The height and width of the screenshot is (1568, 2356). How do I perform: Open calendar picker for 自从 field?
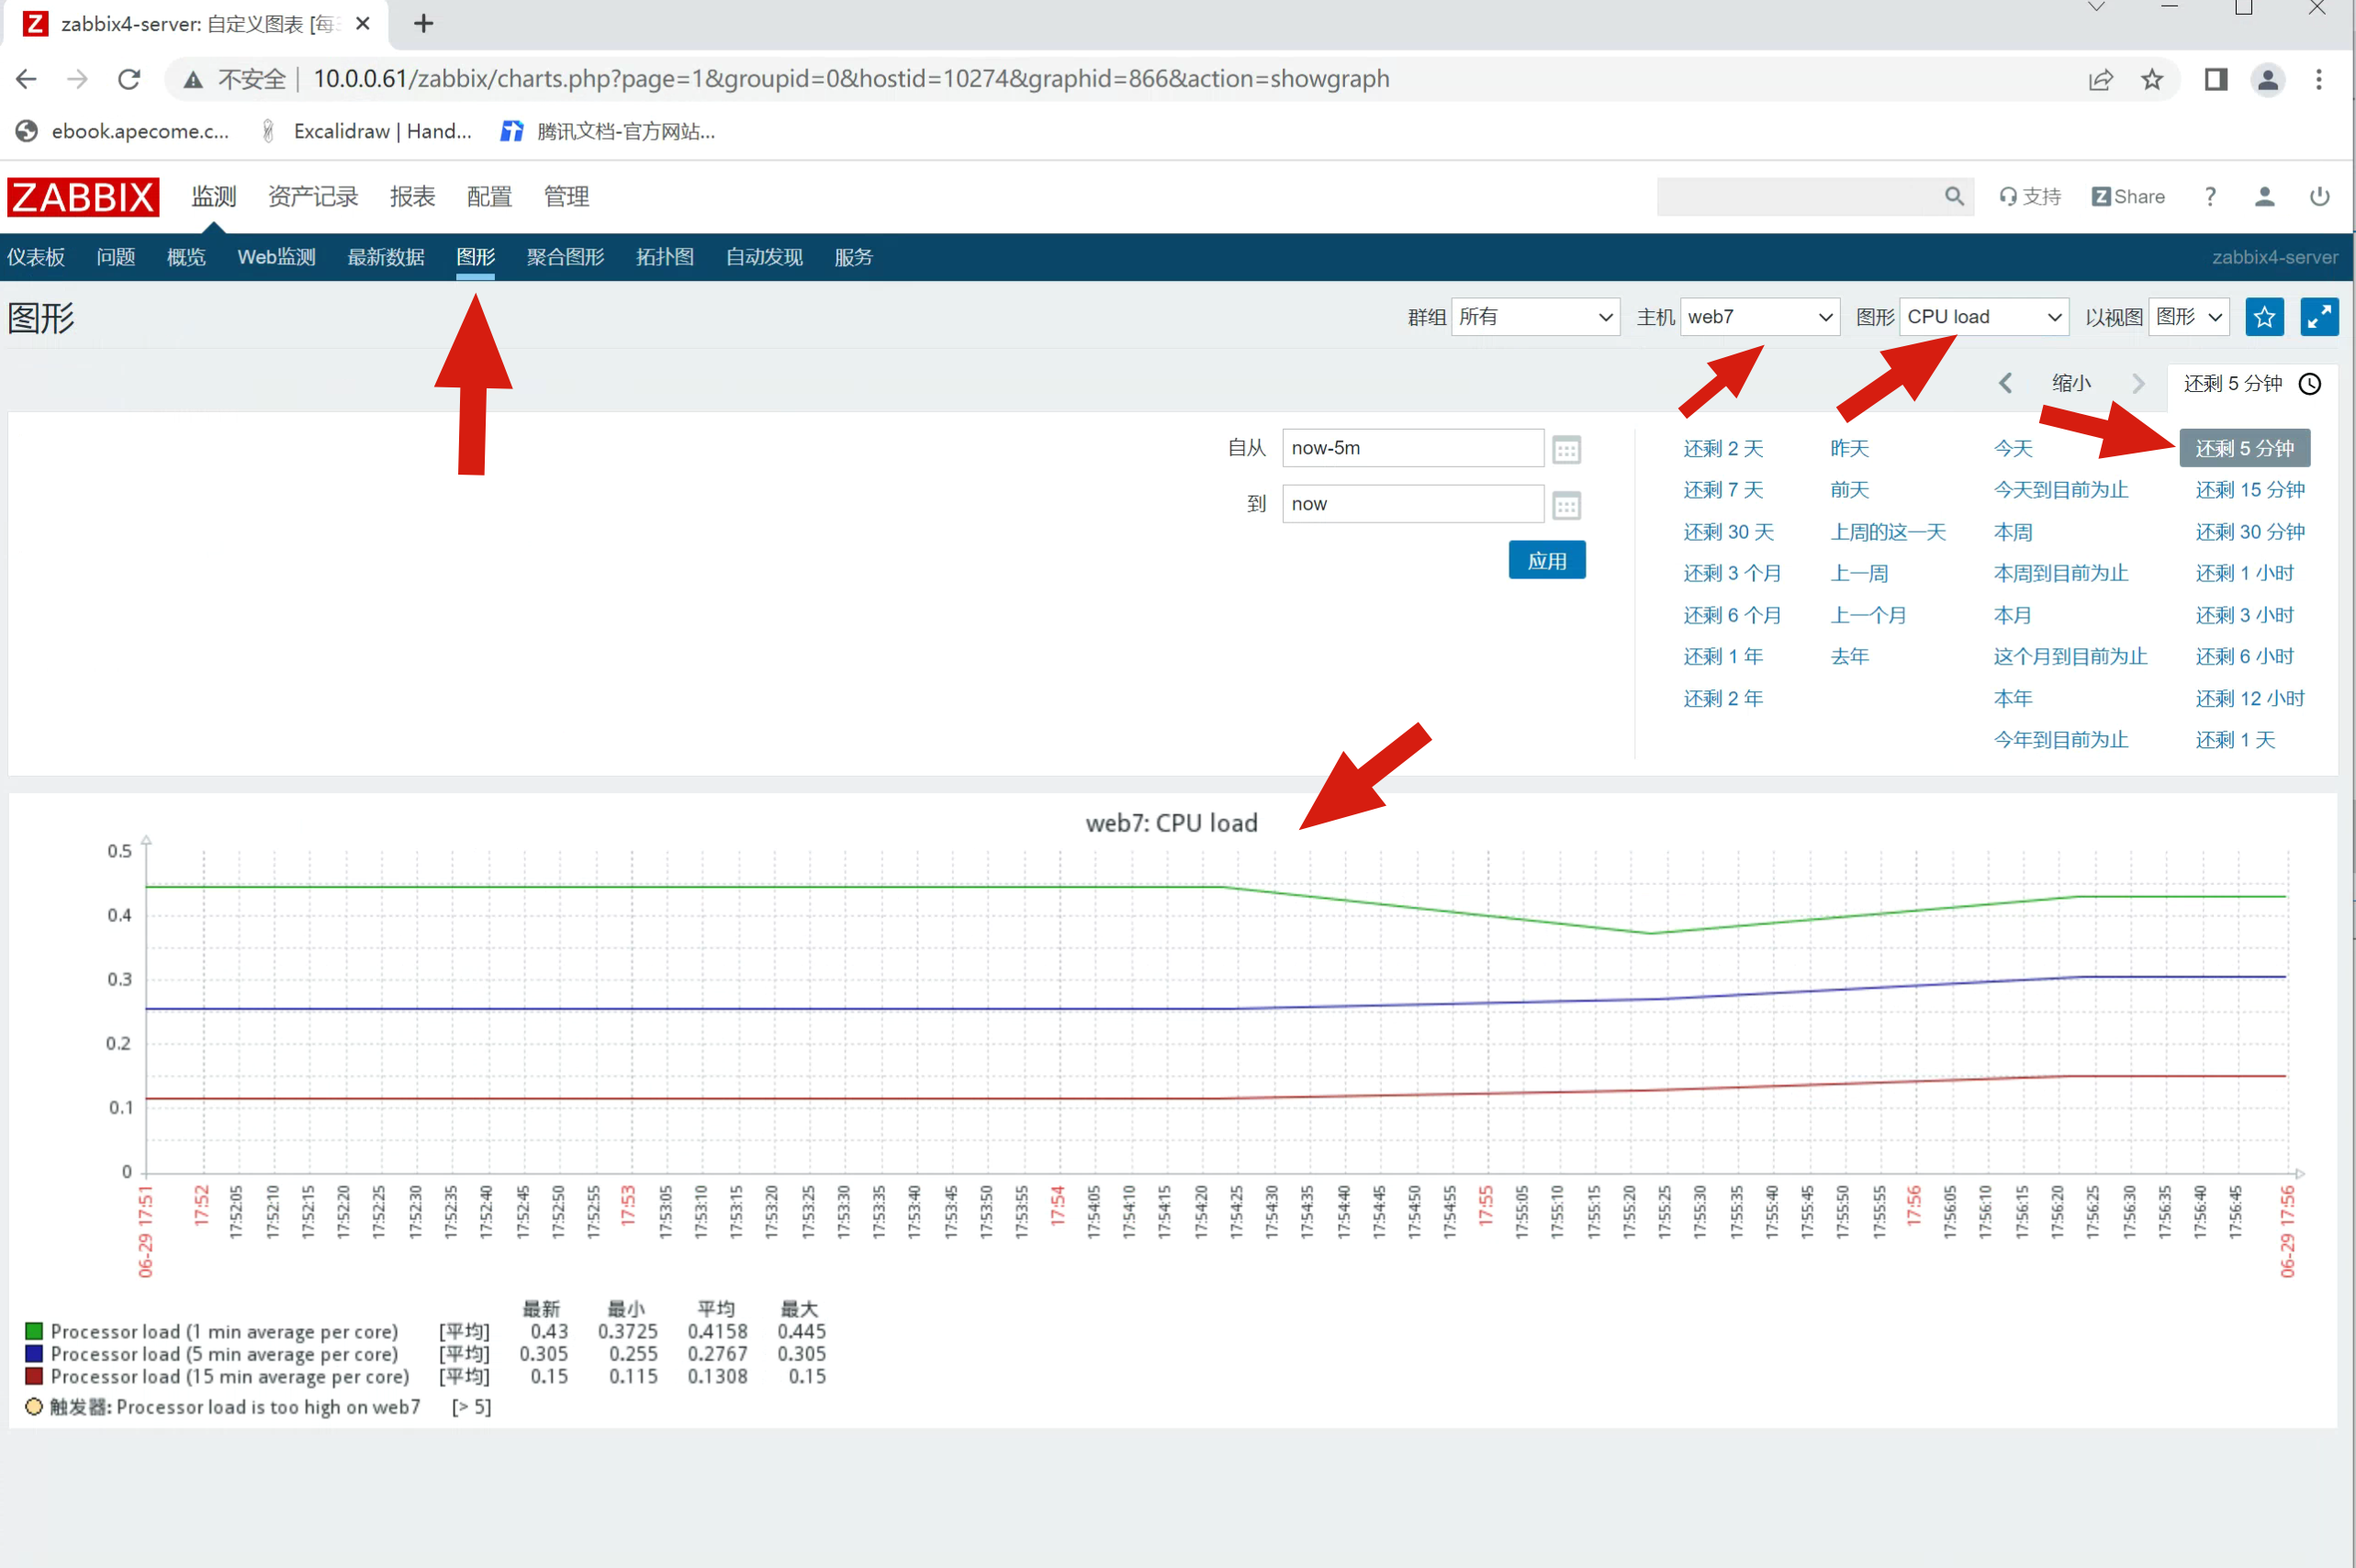click(1566, 450)
